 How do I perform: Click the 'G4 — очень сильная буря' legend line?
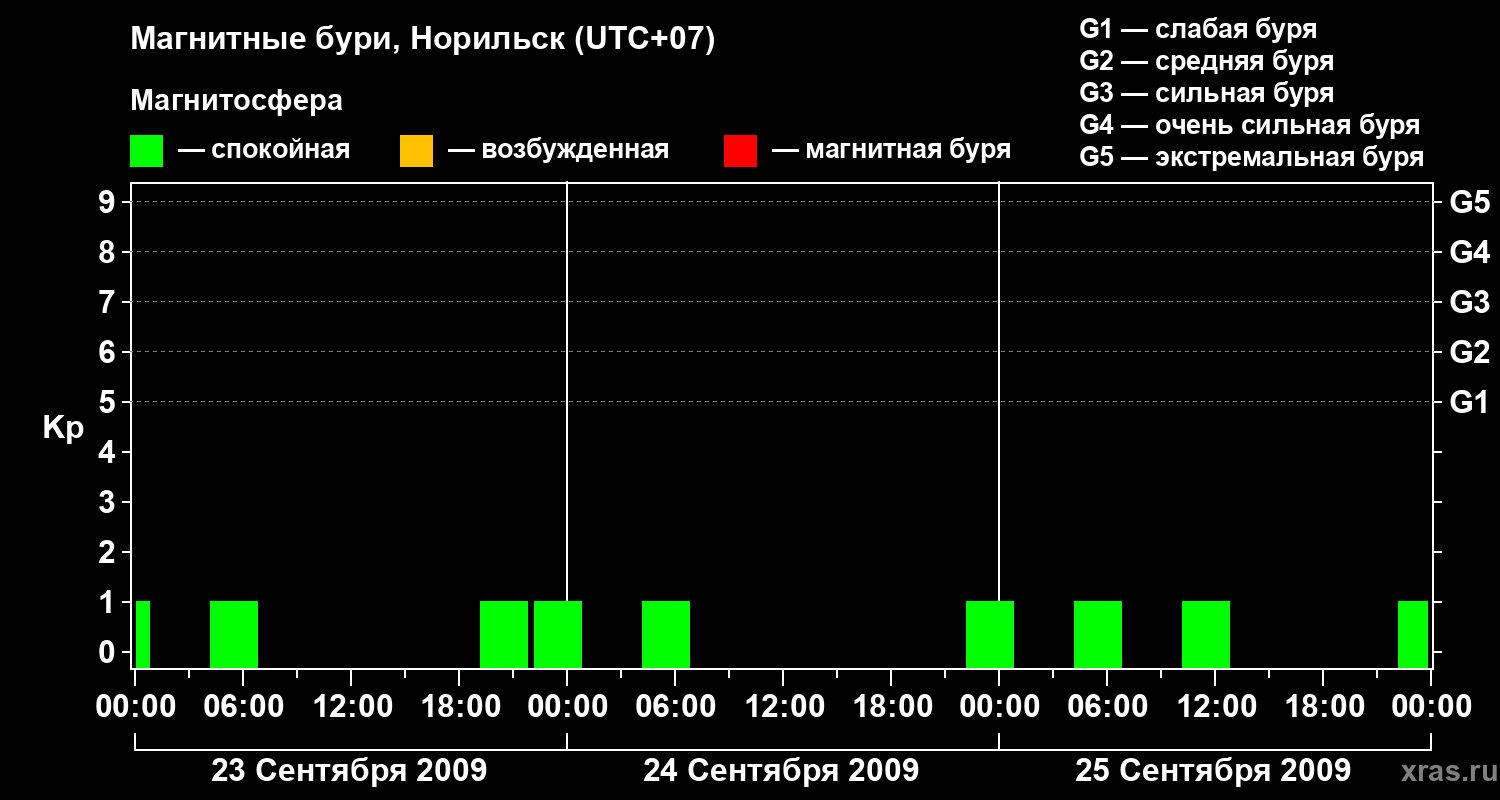click(1249, 125)
